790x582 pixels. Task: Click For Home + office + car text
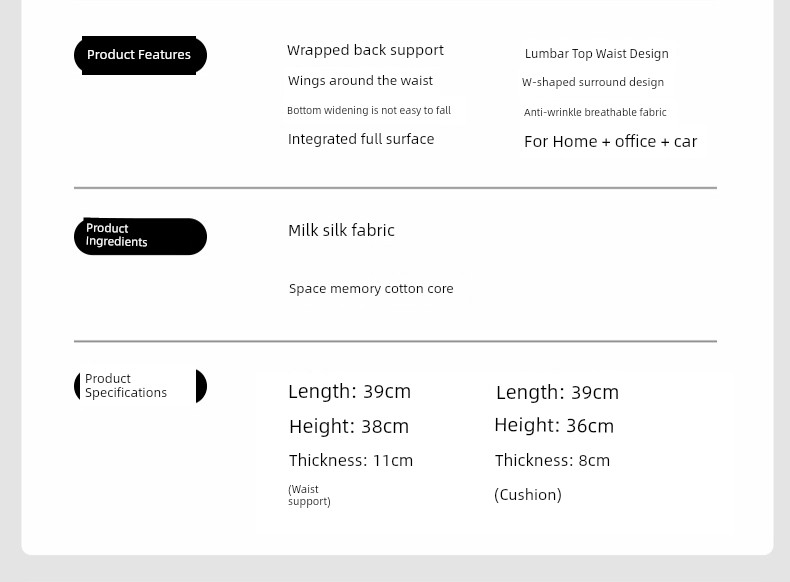611,142
